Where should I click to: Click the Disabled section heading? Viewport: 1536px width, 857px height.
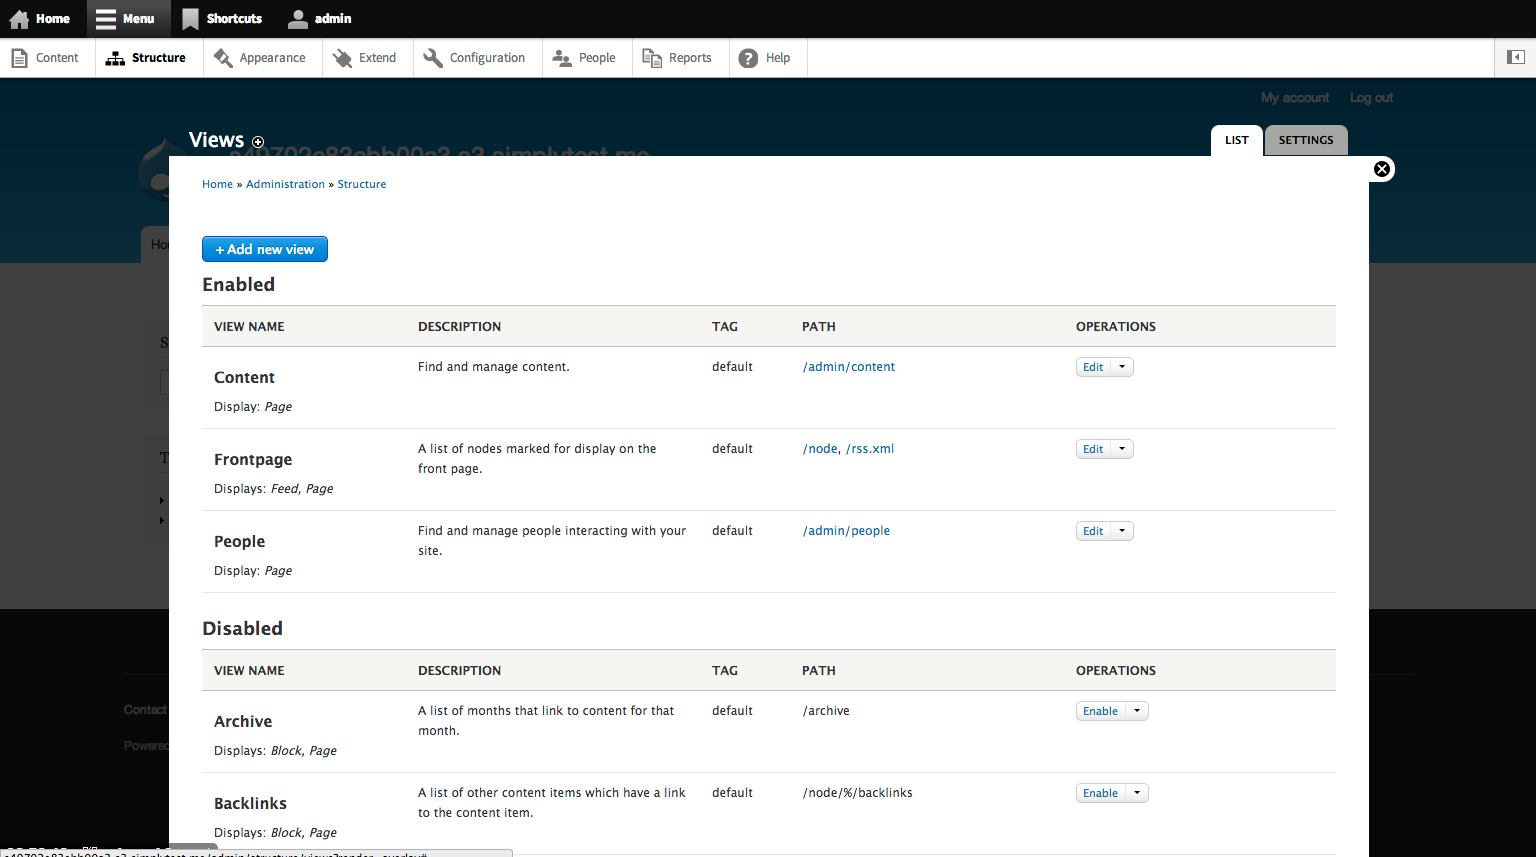click(242, 629)
